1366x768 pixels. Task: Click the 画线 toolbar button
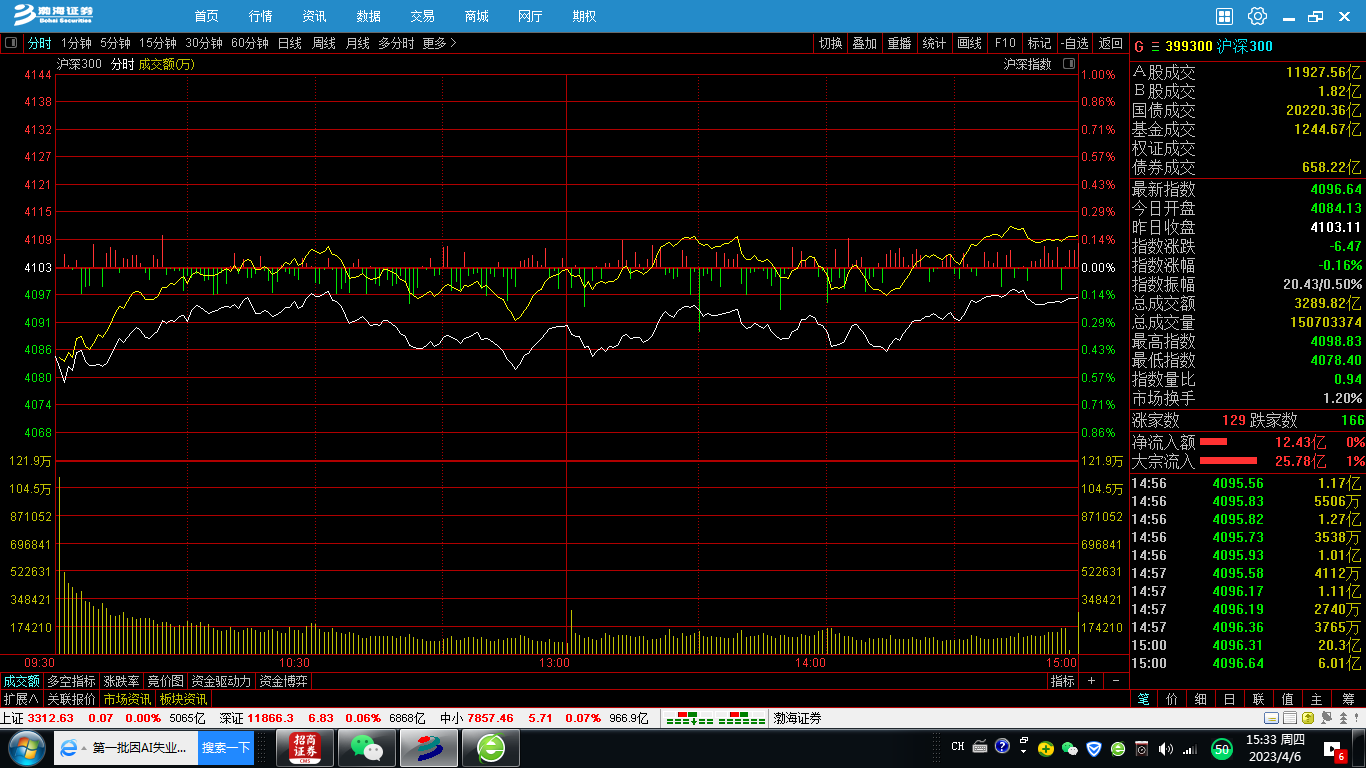970,43
